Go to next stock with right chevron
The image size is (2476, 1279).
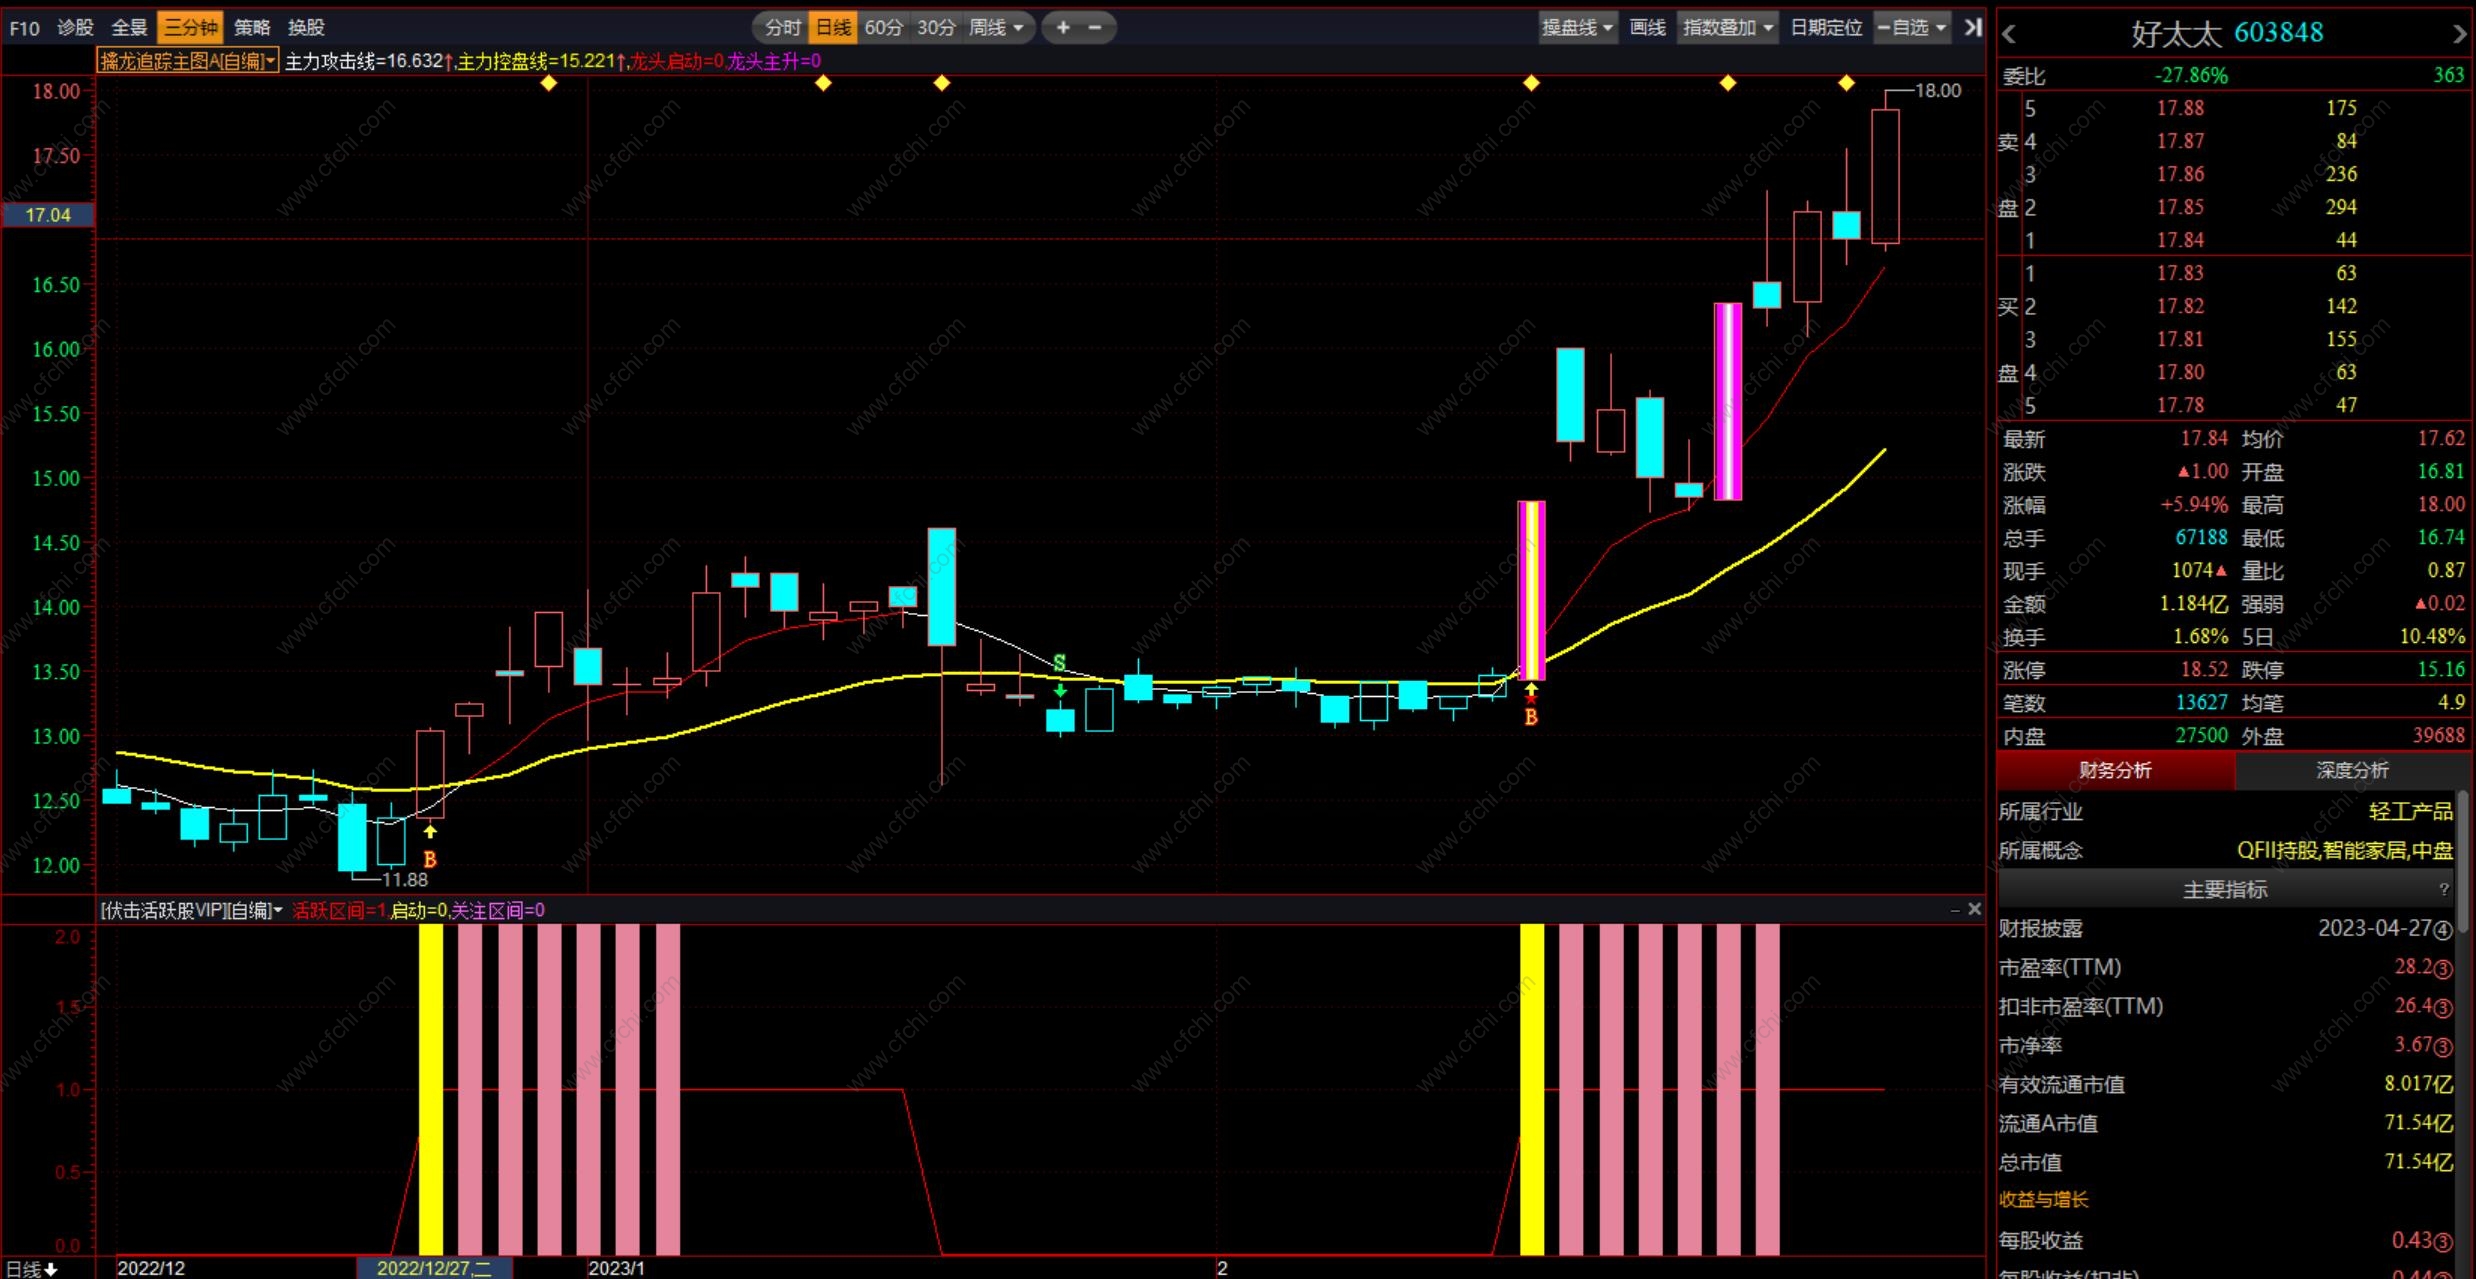coord(2460,35)
